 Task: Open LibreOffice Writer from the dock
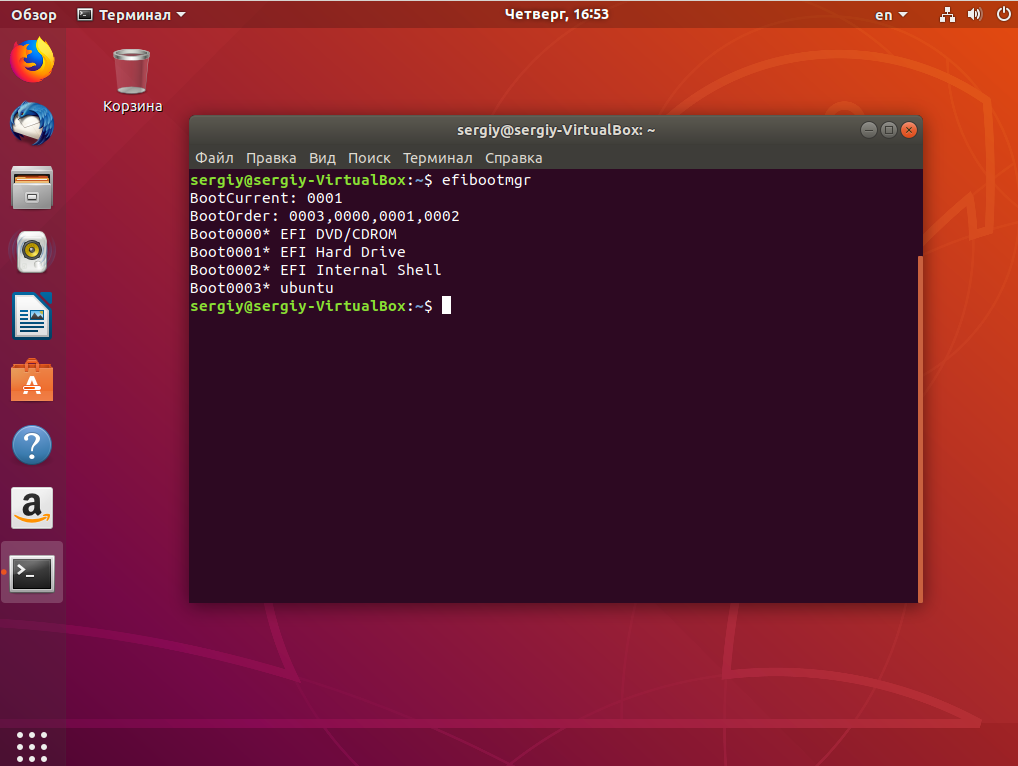pos(32,315)
